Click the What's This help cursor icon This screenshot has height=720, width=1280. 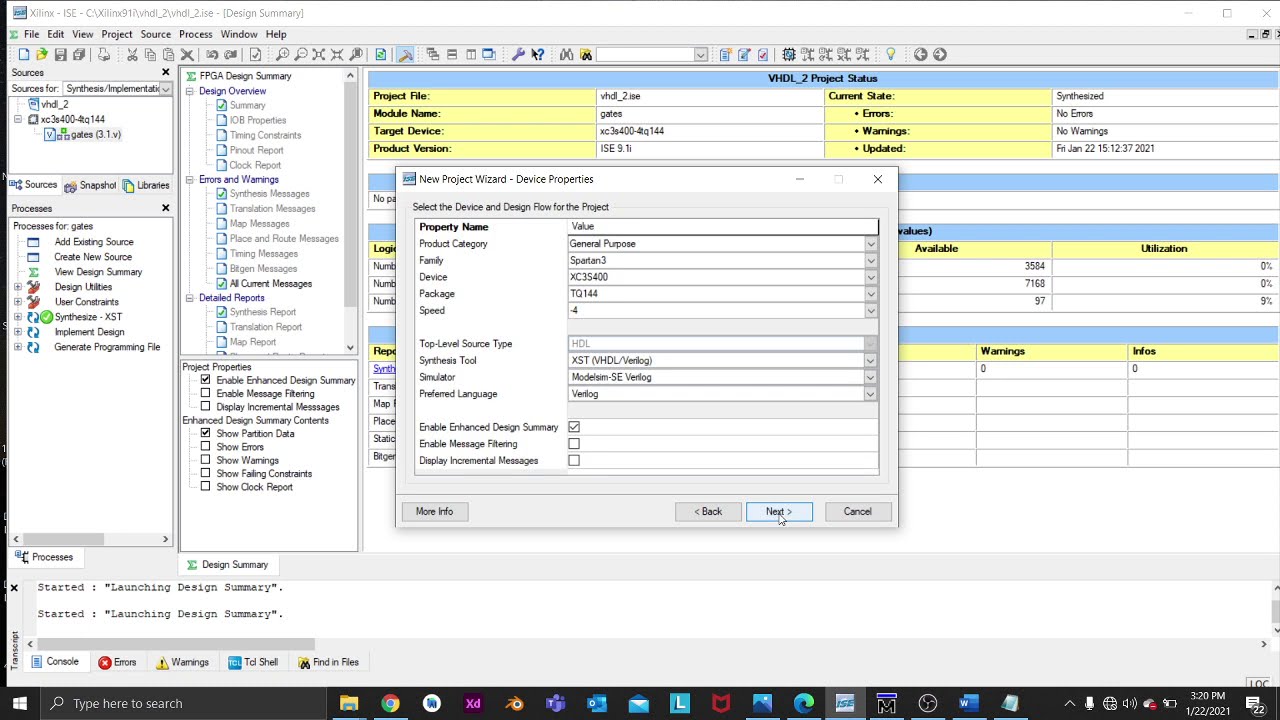[537, 54]
